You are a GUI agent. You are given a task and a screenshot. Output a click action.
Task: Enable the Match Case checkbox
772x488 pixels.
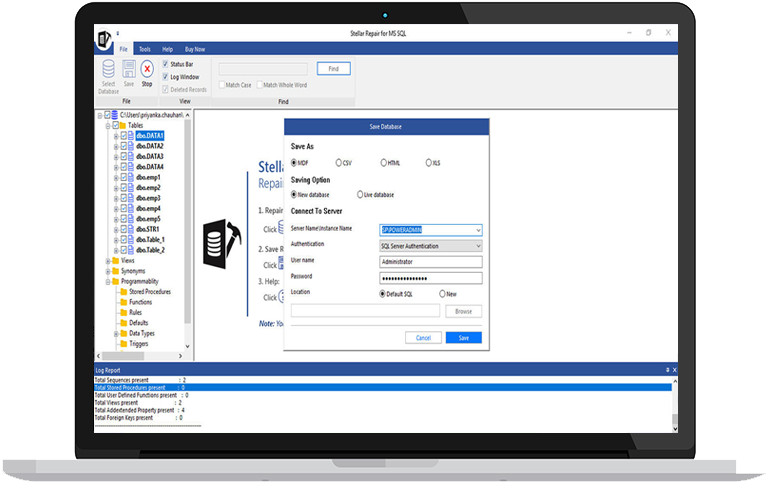(222, 85)
